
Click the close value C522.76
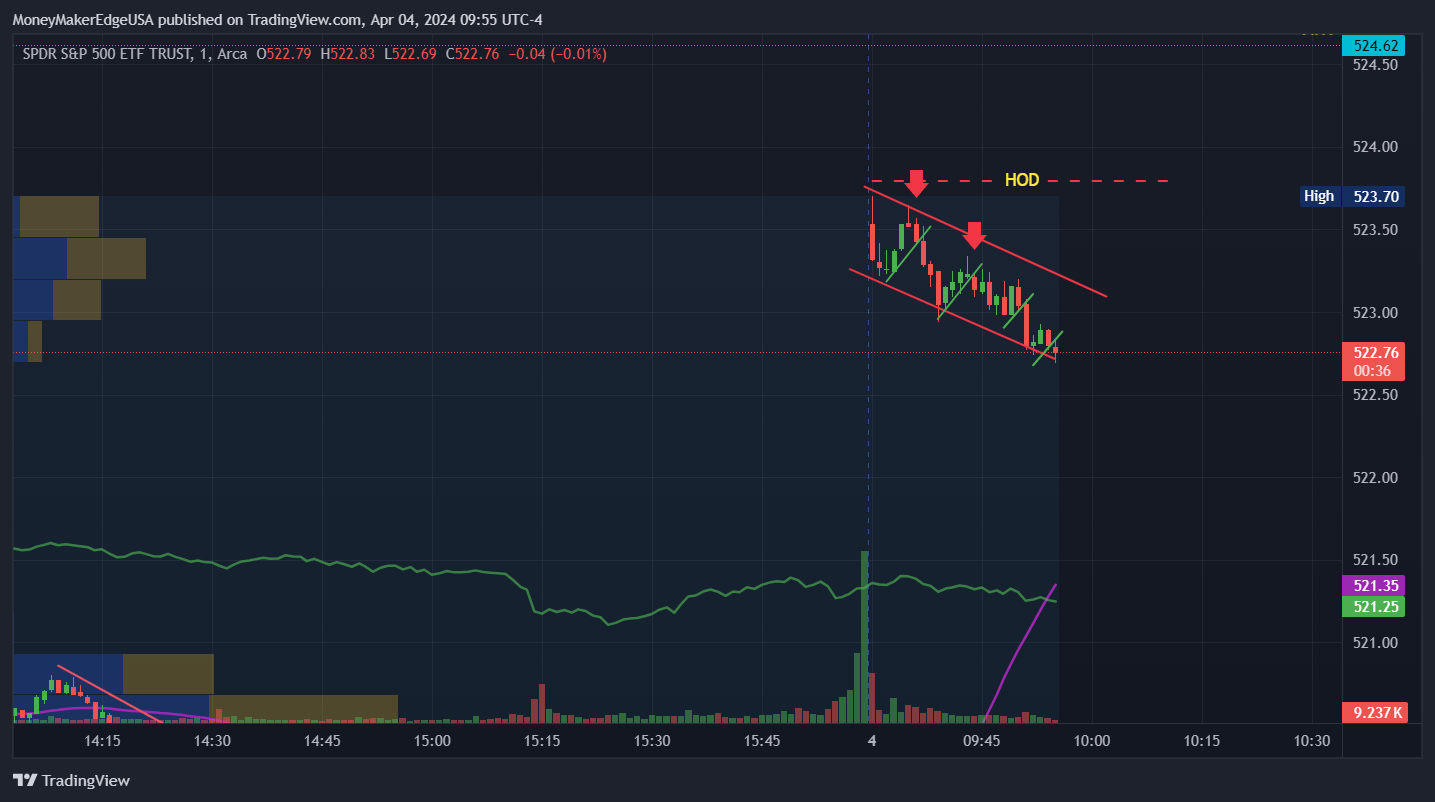coord(473,54)
